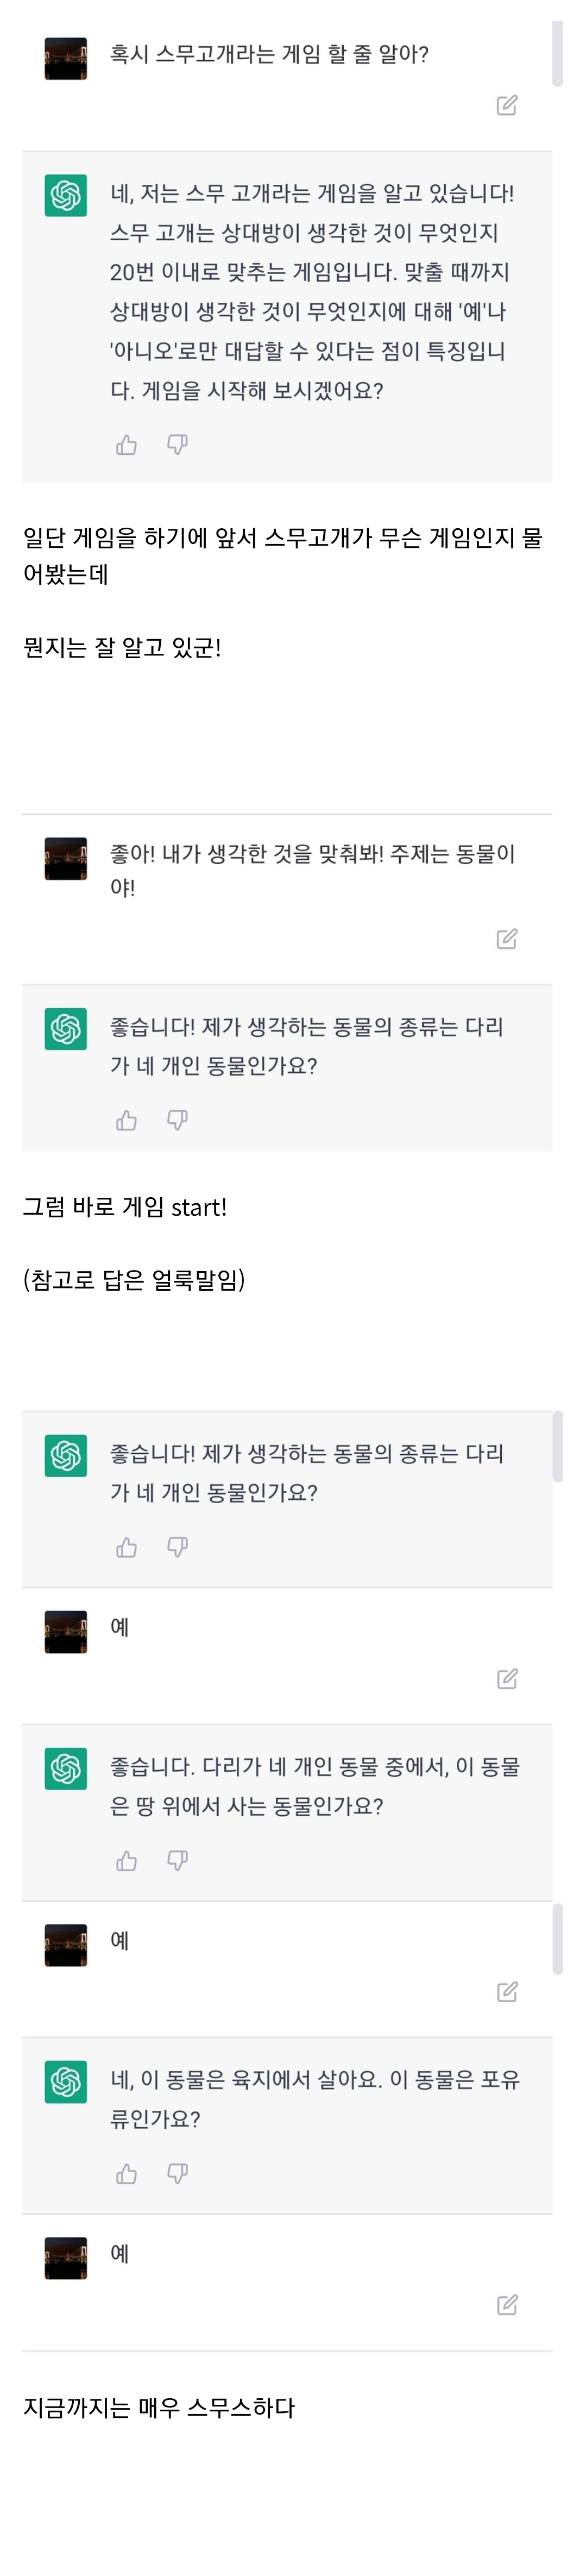Image resolution: width=586 pixels, height=2576 pixels.
Task: Edit the '좋아! 내가 생각한 것을 맞춰봐!' message
Action: click(x=507, y=939)
